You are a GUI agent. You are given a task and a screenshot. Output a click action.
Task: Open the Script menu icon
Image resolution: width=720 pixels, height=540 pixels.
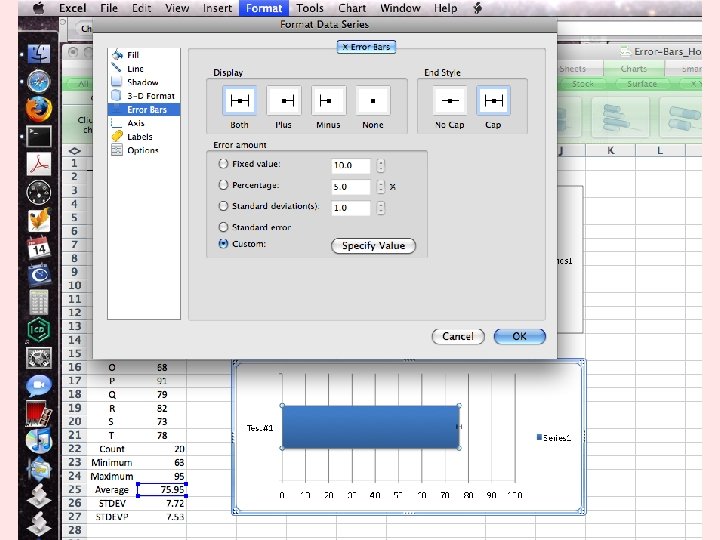coord(478,8)
